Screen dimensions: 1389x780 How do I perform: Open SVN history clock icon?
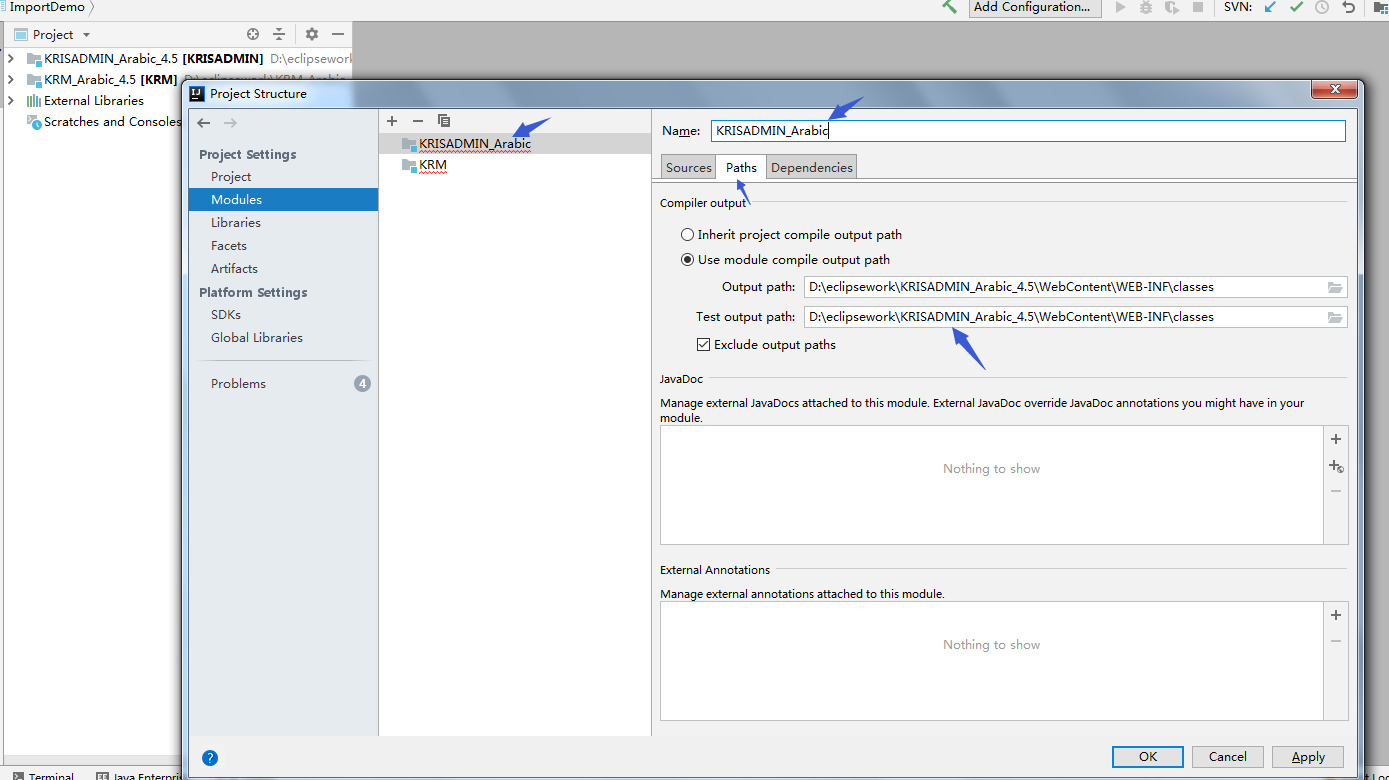(x=1322, y=7)
